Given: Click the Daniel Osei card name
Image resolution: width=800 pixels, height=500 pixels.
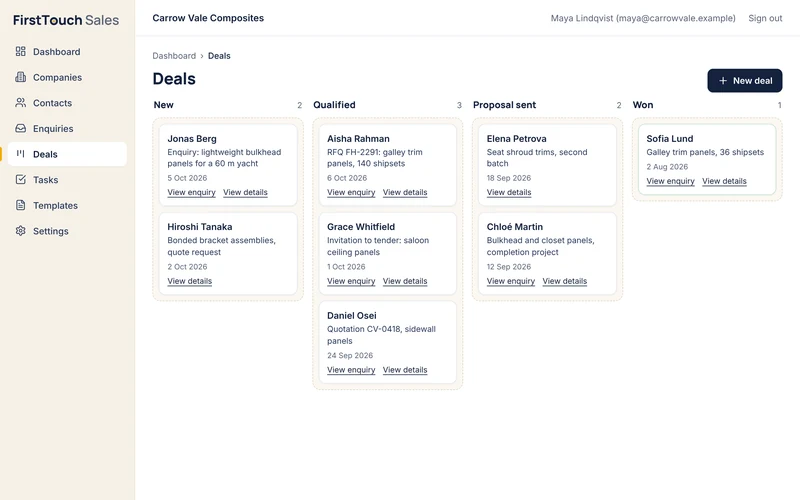Looking at the screenshot, I should click(x=352, y=316).
